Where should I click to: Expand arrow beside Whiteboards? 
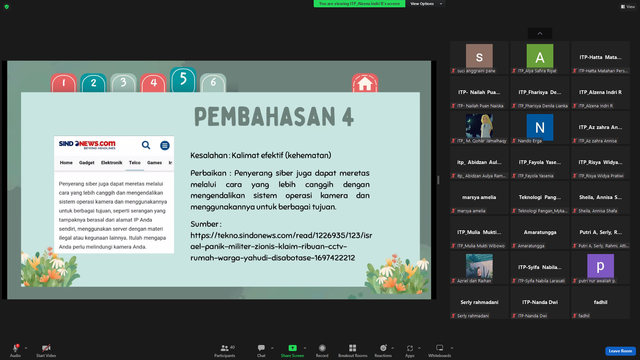tap(452, 348)
